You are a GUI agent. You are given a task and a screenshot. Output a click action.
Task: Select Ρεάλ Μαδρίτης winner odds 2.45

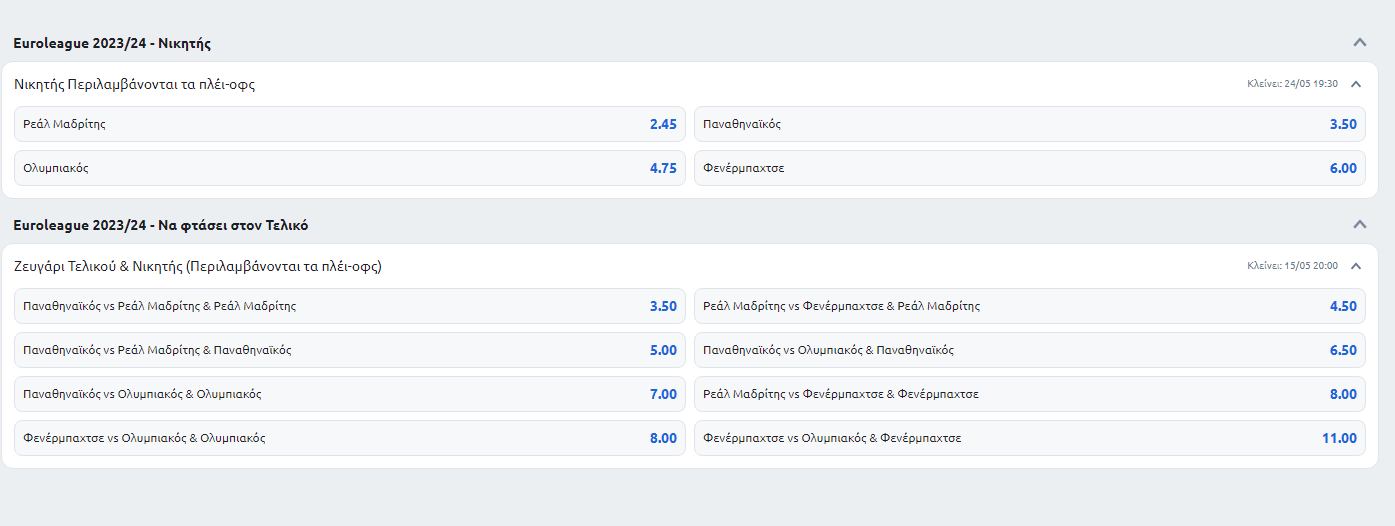pyautogui.click(x=350, y=125)
